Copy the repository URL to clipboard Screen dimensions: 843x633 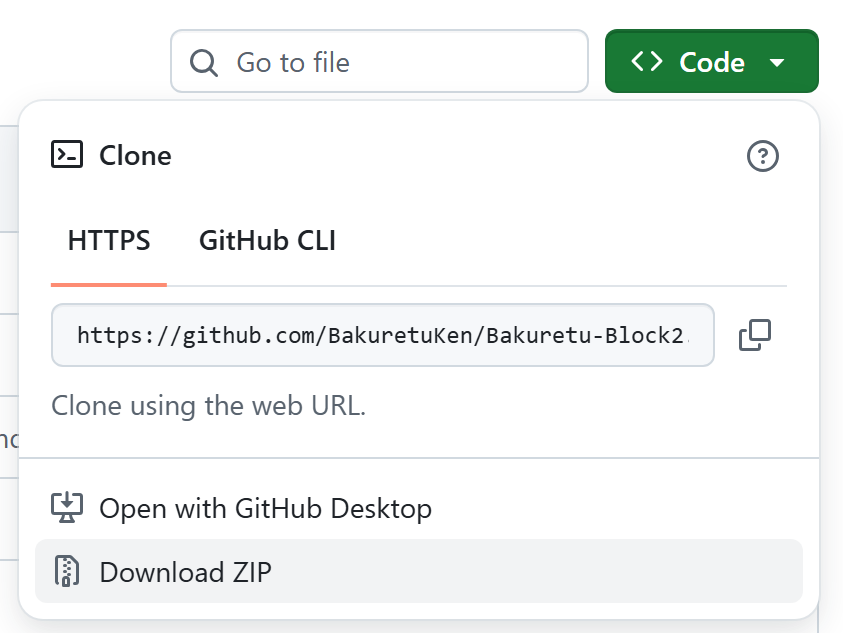point(755,335)
